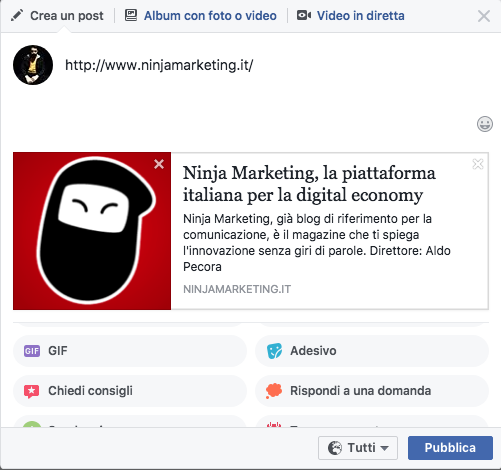501x470 pixels.
Task: Click the NINJAMARKETING.IT domain label
Action: point(237,289)
